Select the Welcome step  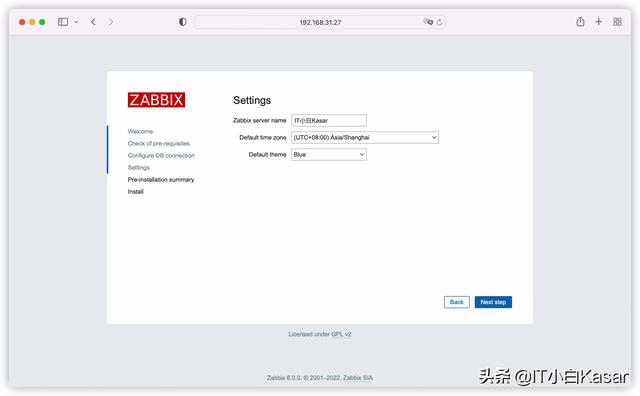(x=140, y=131)
